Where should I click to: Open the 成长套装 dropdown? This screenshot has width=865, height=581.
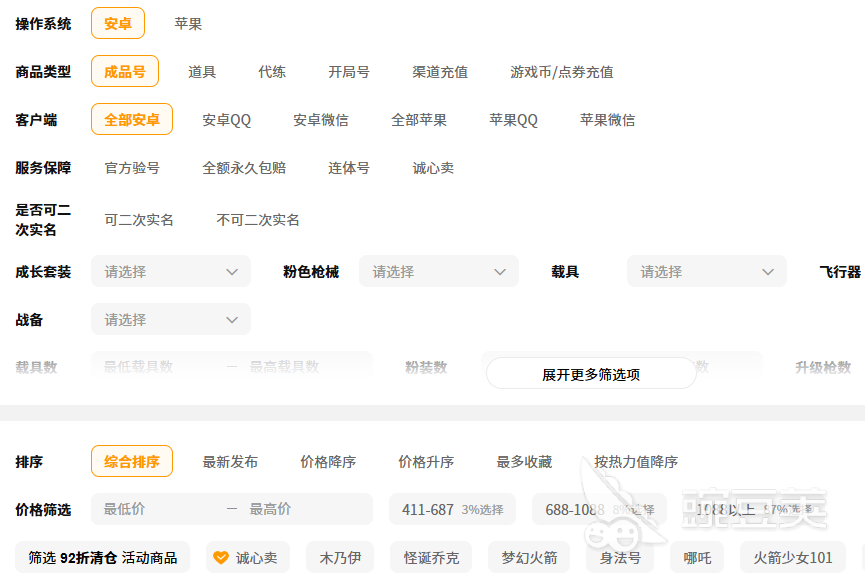coord(171,271)
